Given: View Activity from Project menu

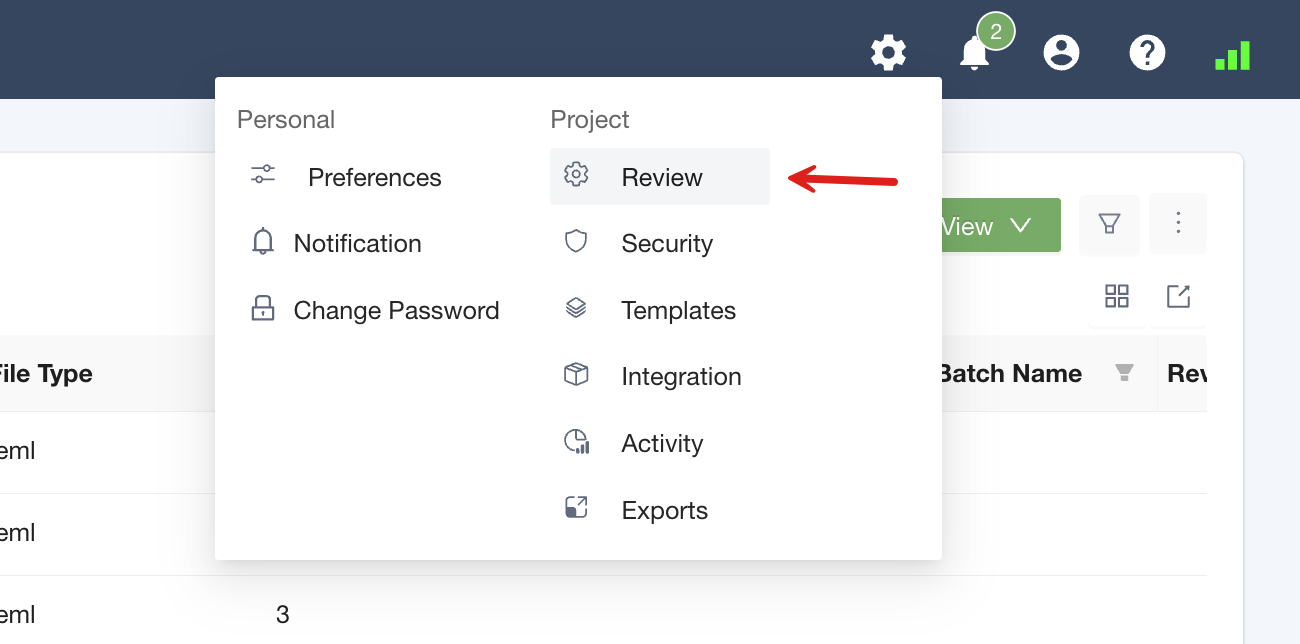Looking at the screenshot, I should click(661, 444).
